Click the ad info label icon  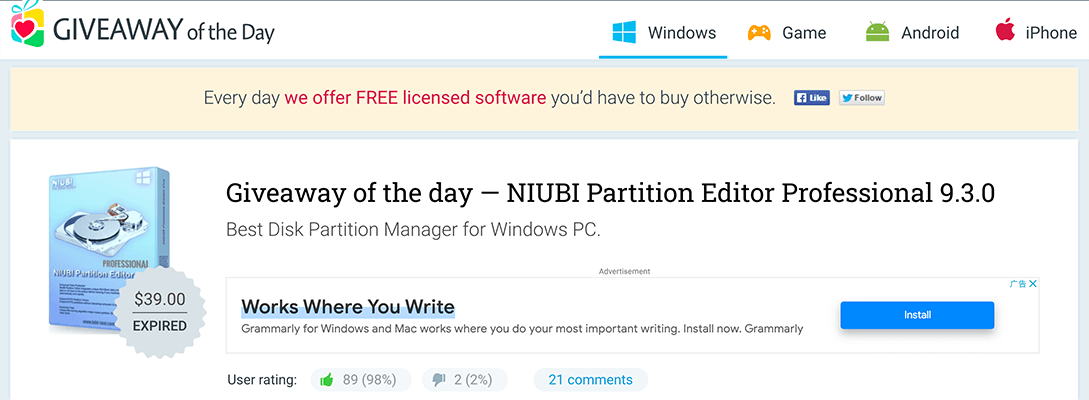click(1018, 285)
